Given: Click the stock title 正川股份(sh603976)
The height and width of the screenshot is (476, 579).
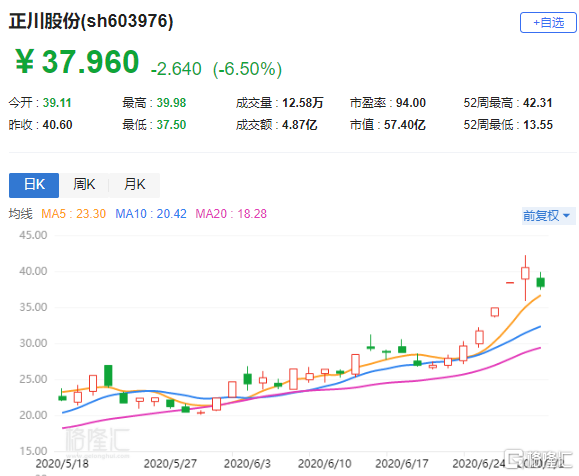Looking at the screenshot, I should tap(91, 21).
